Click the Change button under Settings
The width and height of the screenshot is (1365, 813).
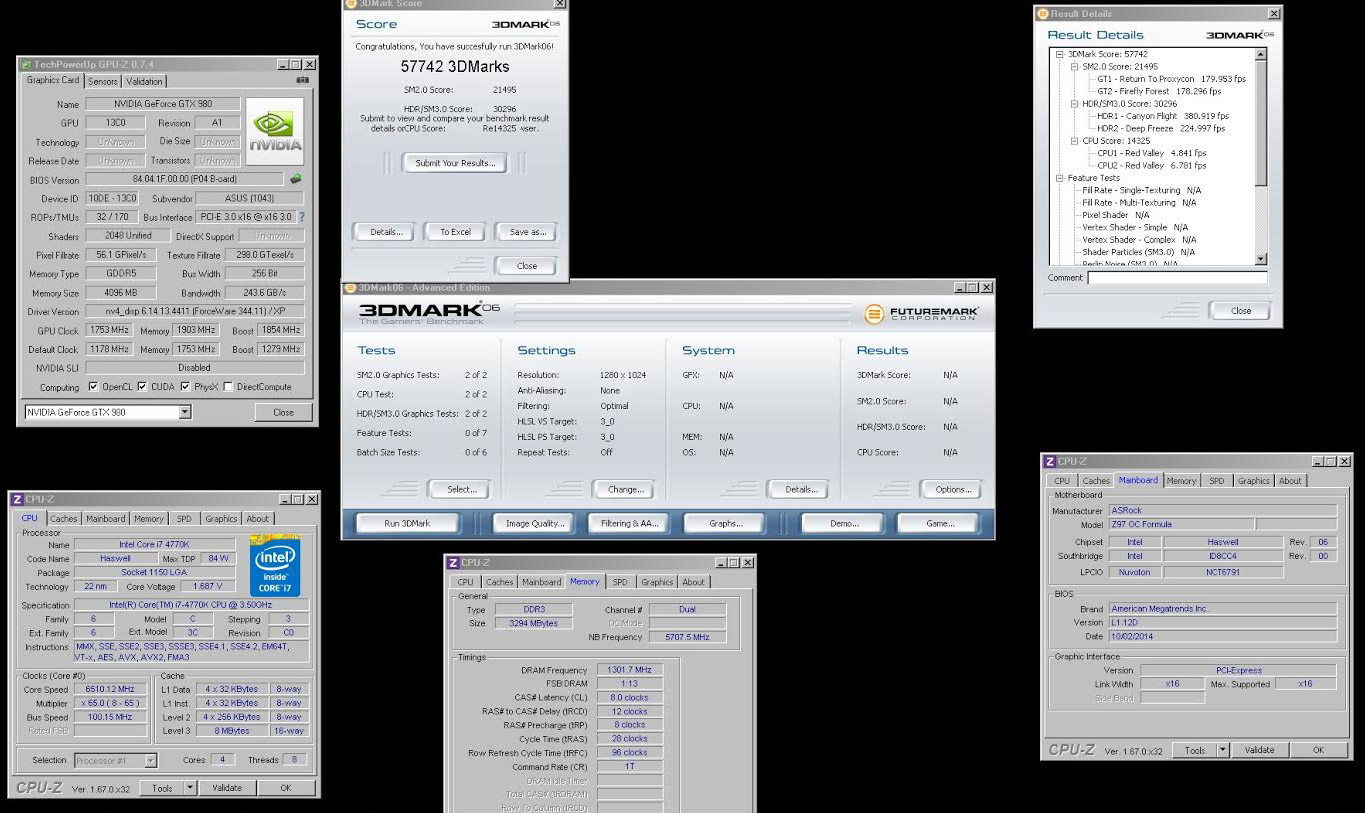(625, 489)
